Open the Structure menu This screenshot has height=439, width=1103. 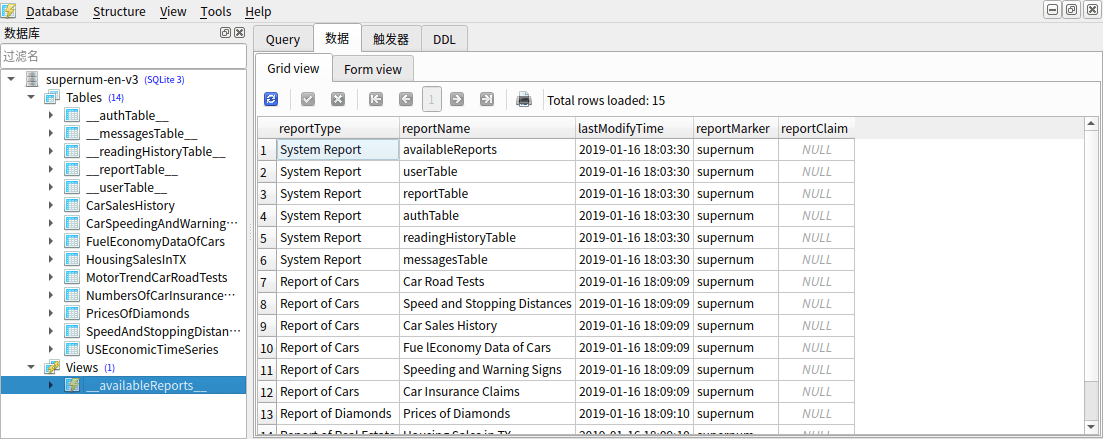click(119, 11)
